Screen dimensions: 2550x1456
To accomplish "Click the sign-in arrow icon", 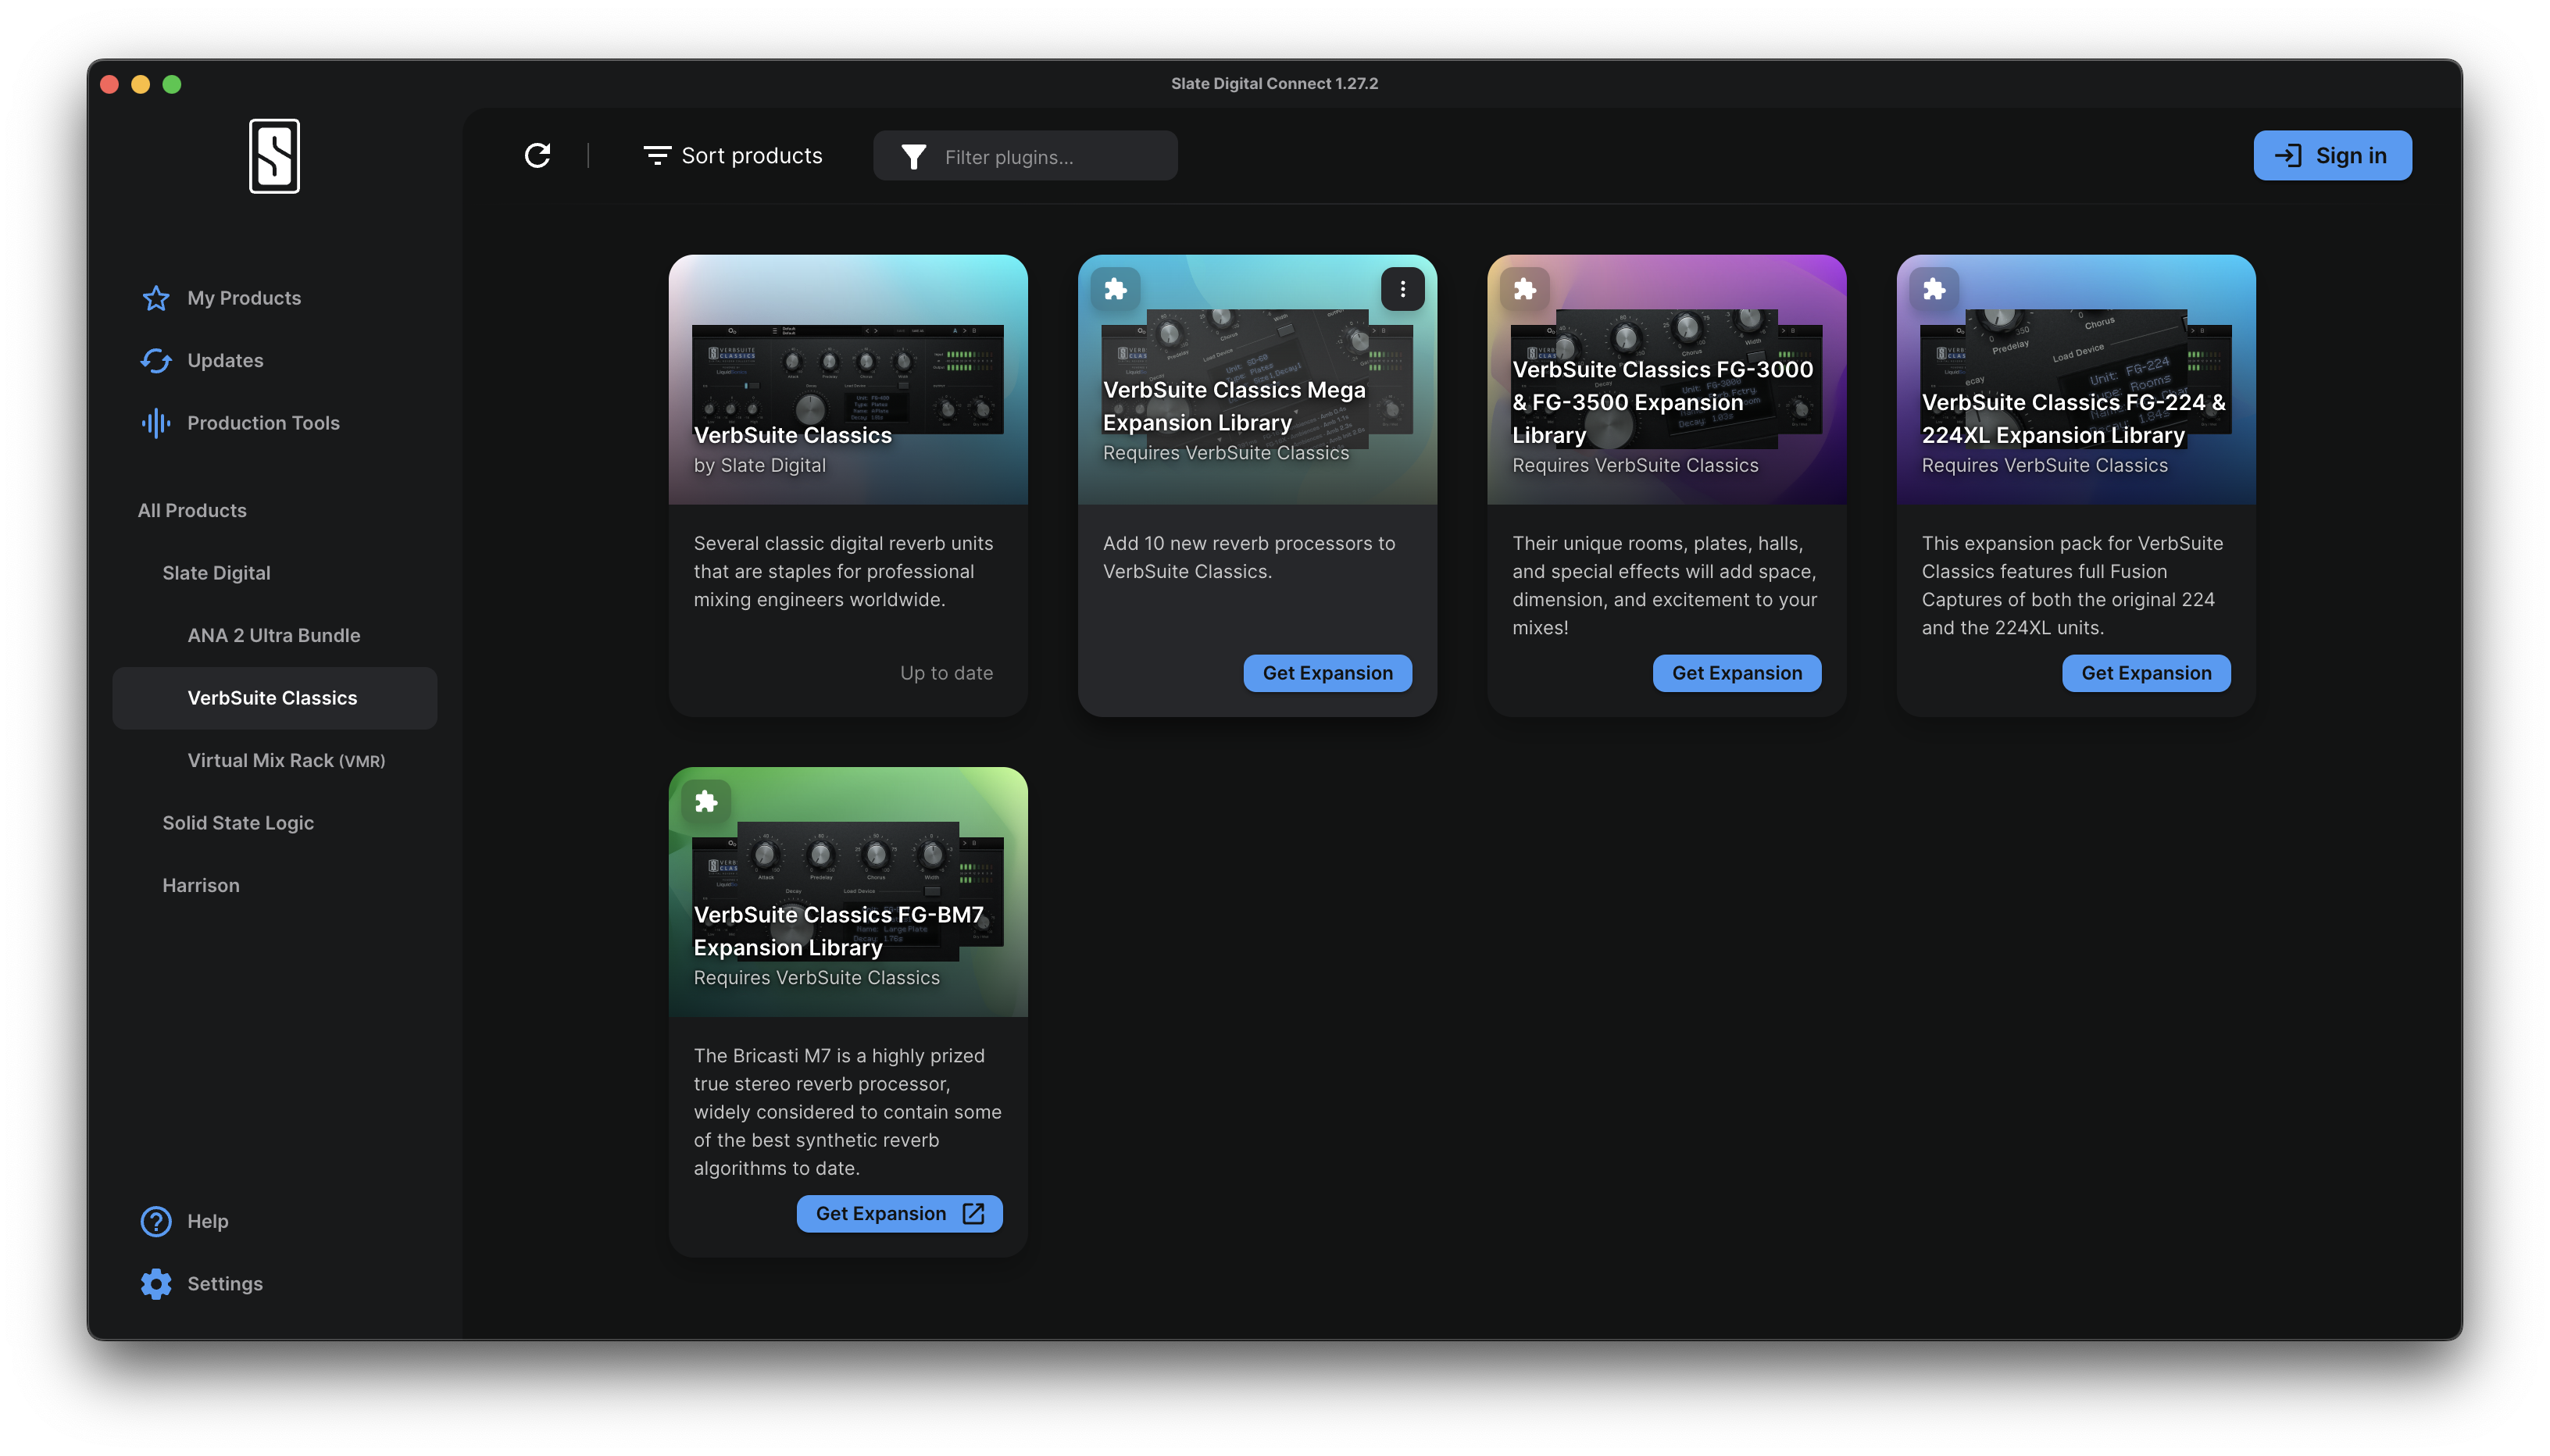I will (2288, 155).
